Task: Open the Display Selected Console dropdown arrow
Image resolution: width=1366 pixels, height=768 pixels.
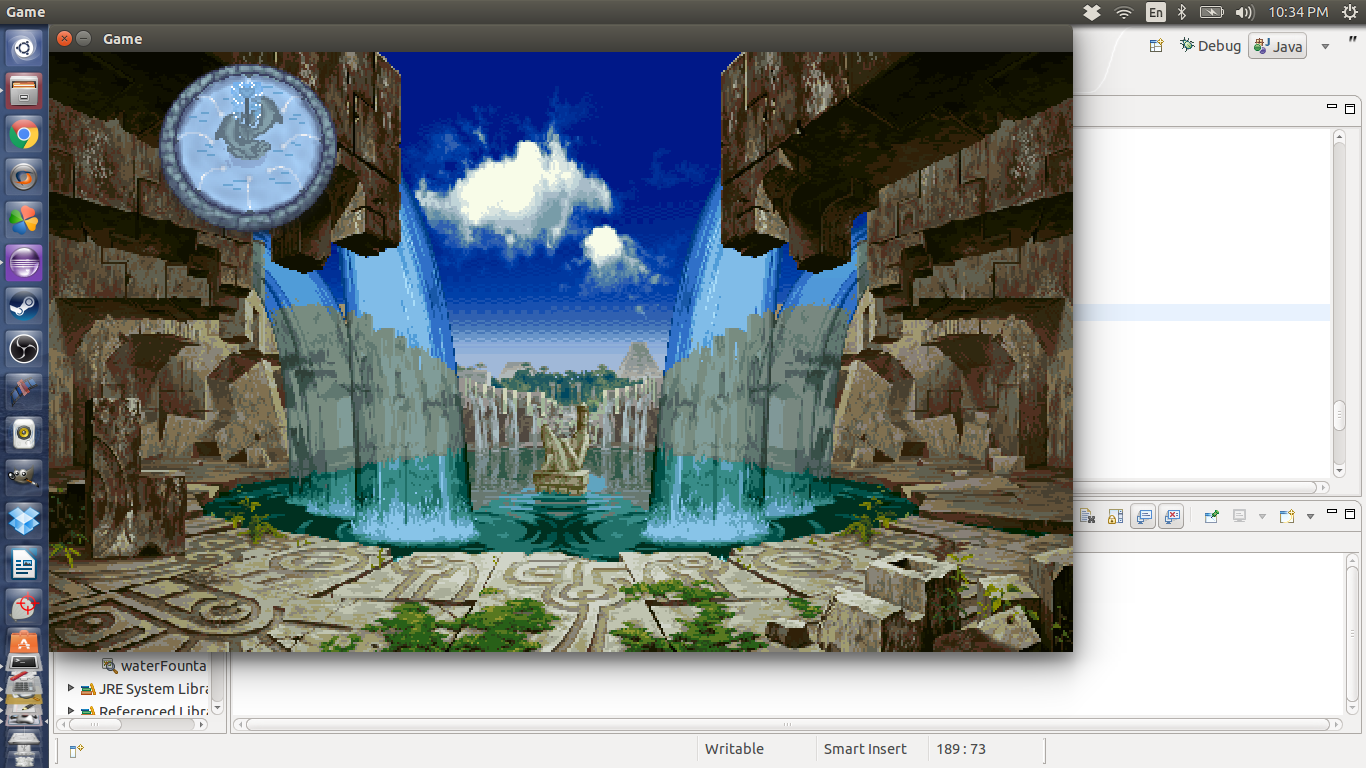Action: pos(1262,517)
